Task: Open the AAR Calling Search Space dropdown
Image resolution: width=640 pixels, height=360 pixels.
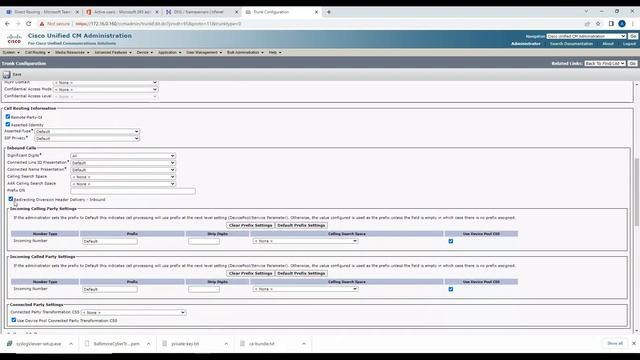Action: [123, 184]
